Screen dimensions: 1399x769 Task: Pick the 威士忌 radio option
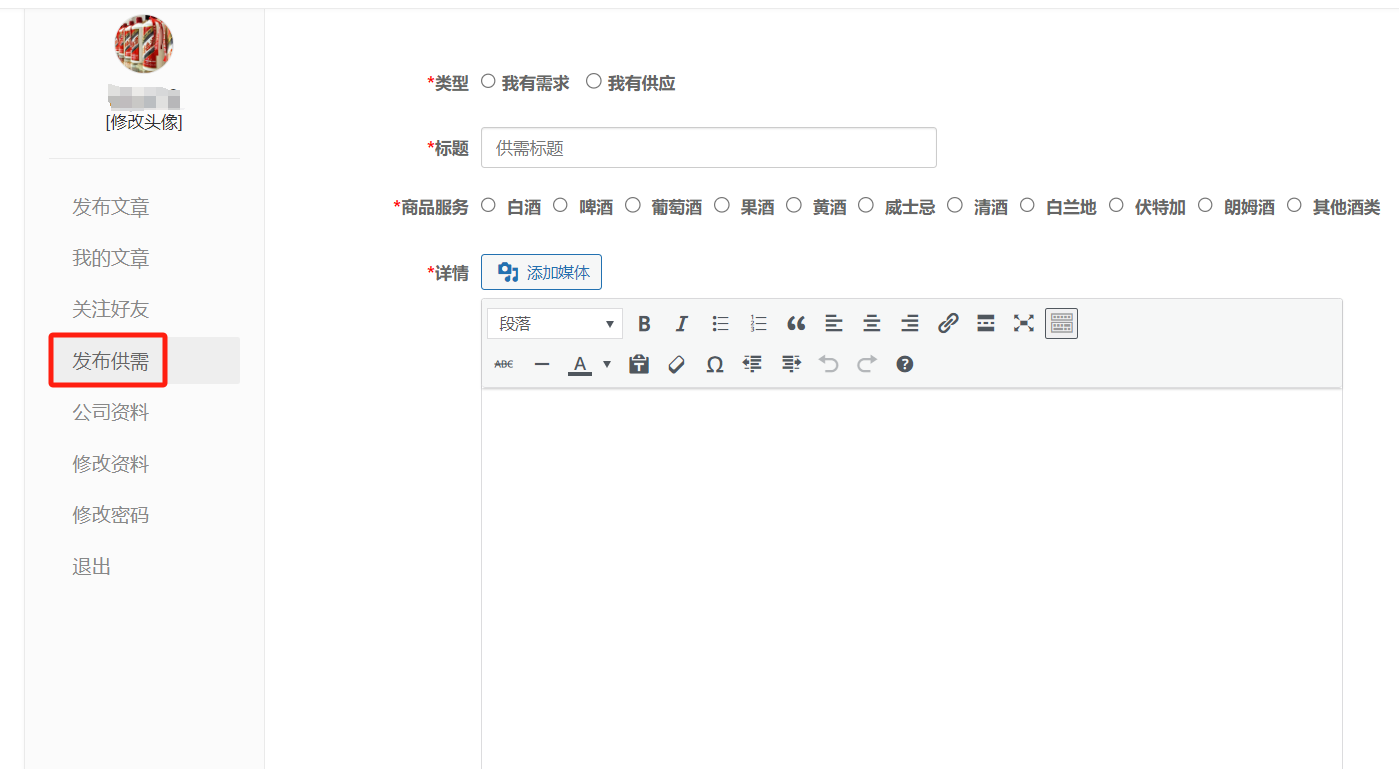pyautogui.click(x=866, y=206)
